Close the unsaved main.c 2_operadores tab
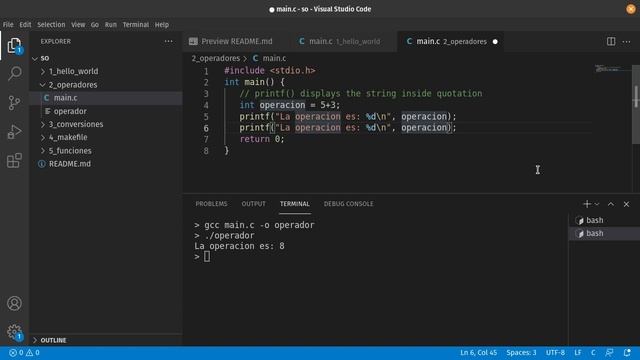The width and height of the screenshot is (640, 360). (x=495, y=42)
